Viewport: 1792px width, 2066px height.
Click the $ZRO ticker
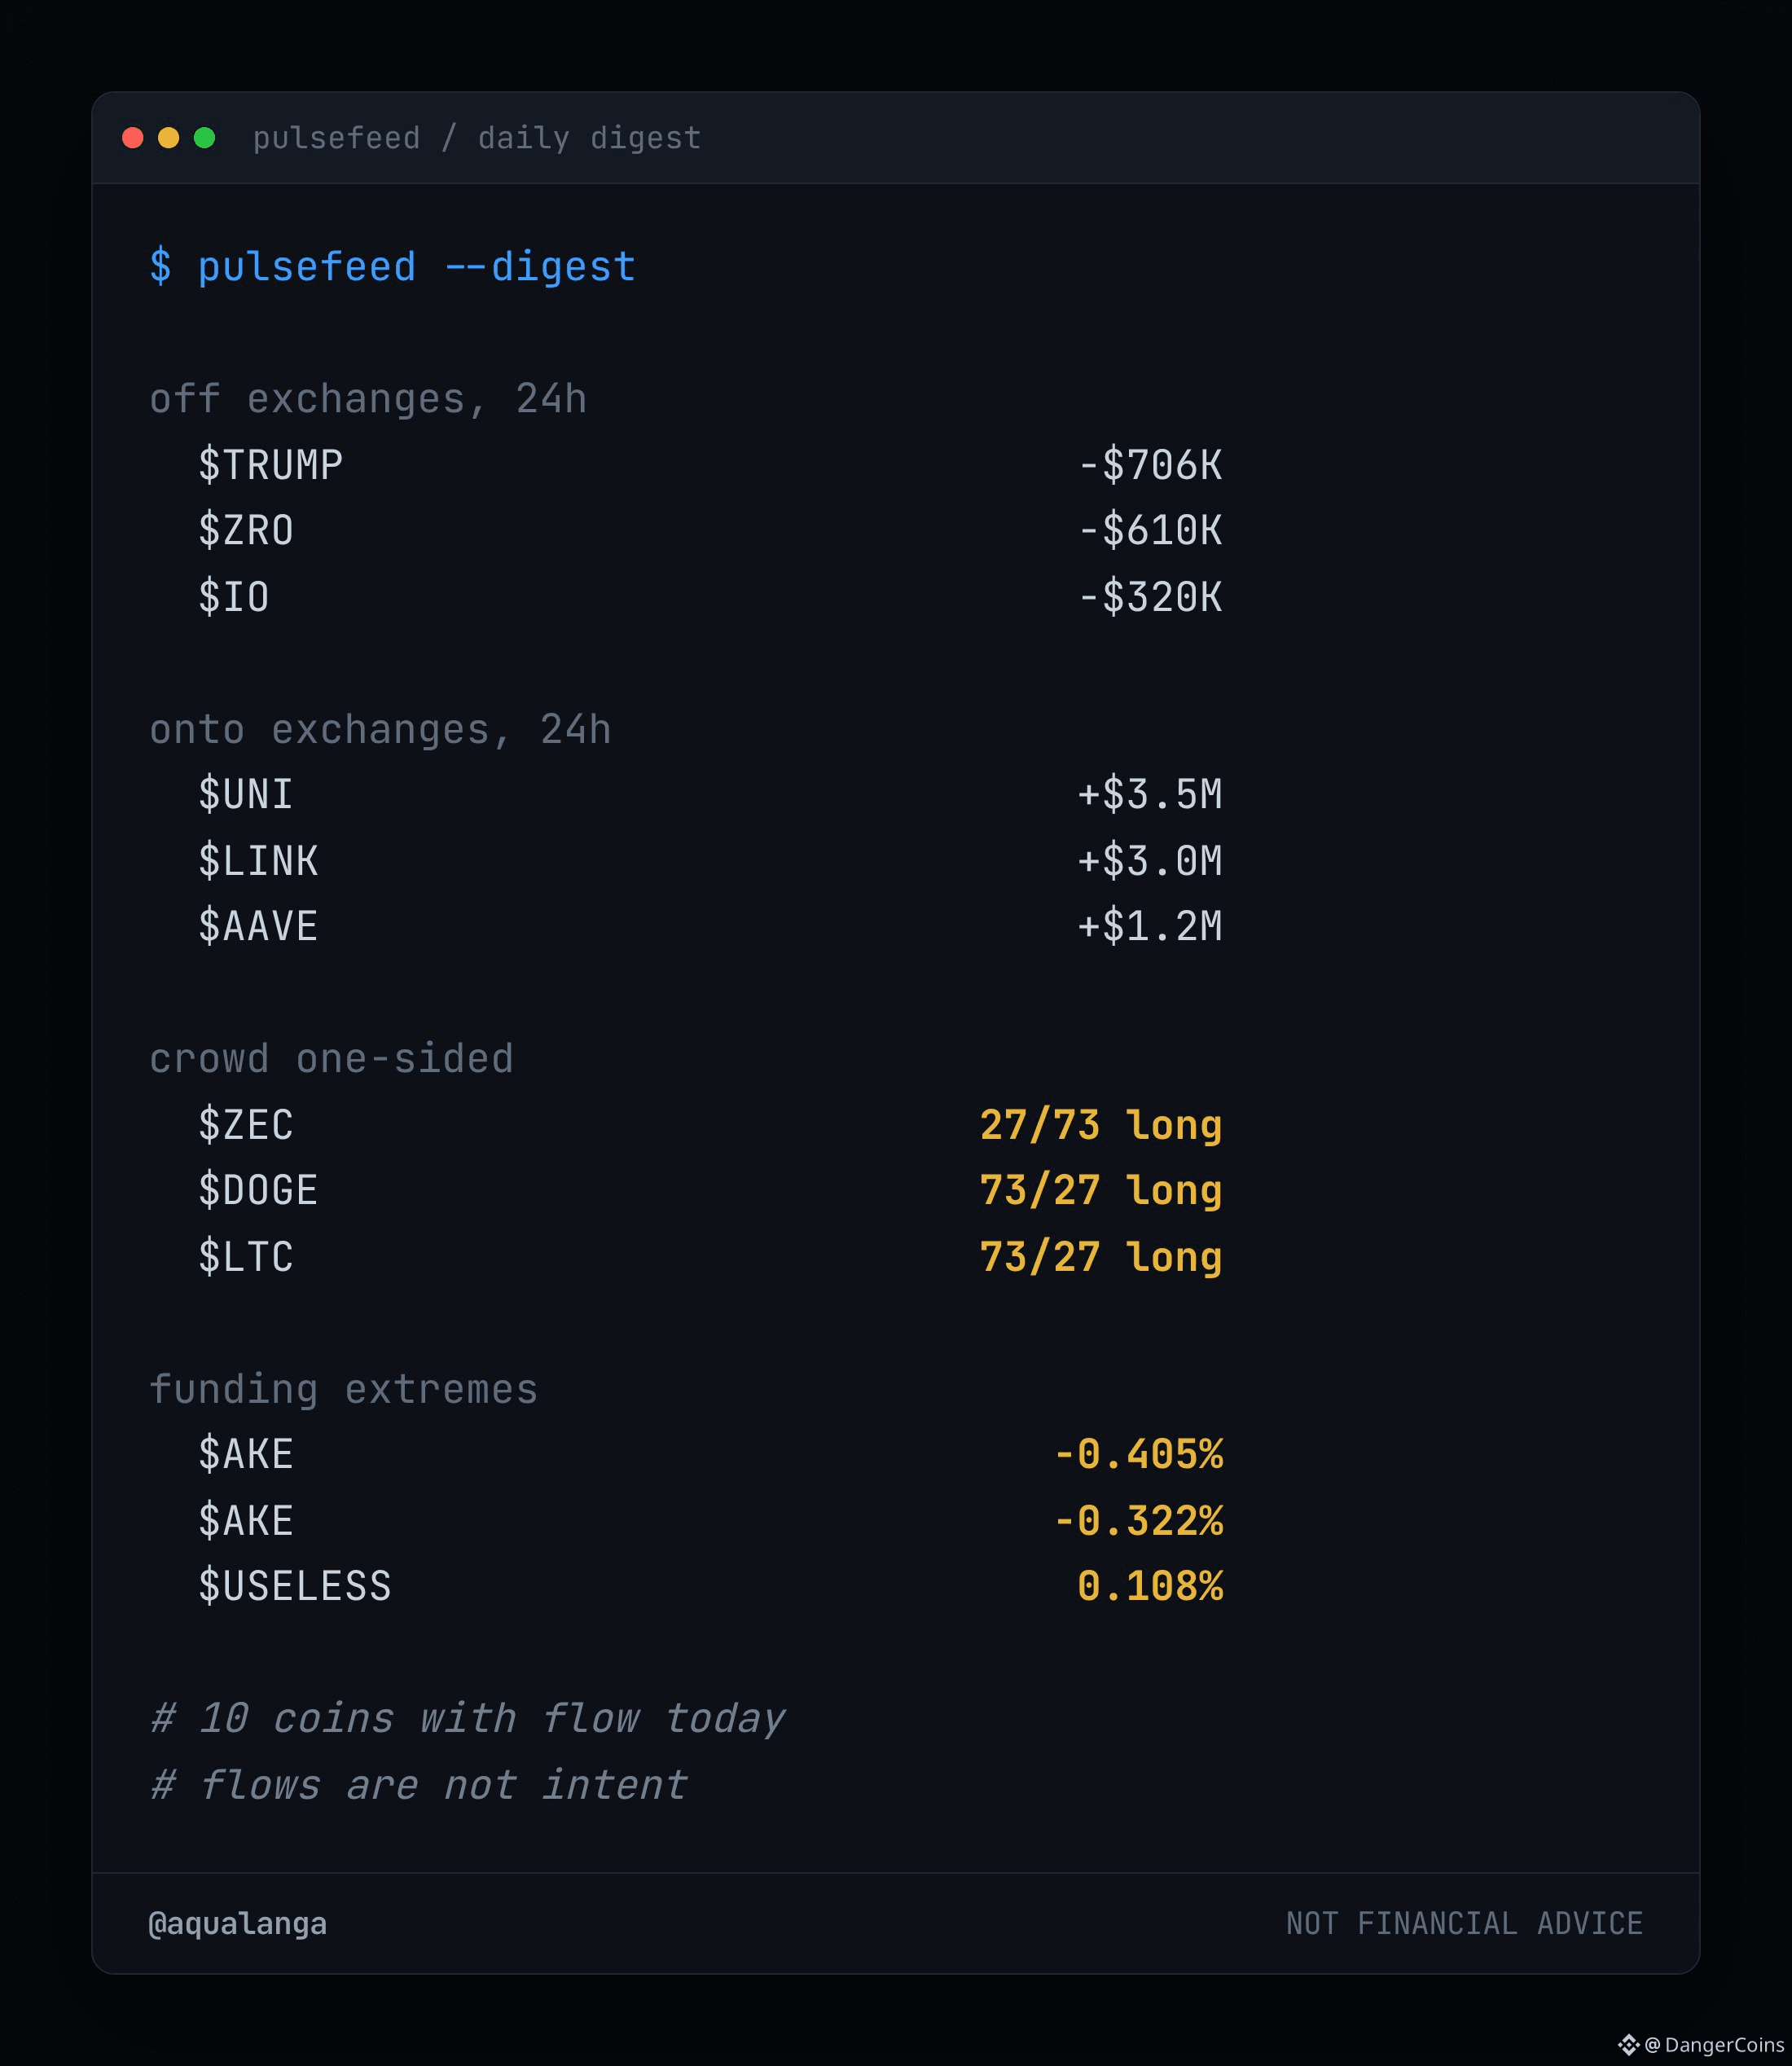coord(246,530)
